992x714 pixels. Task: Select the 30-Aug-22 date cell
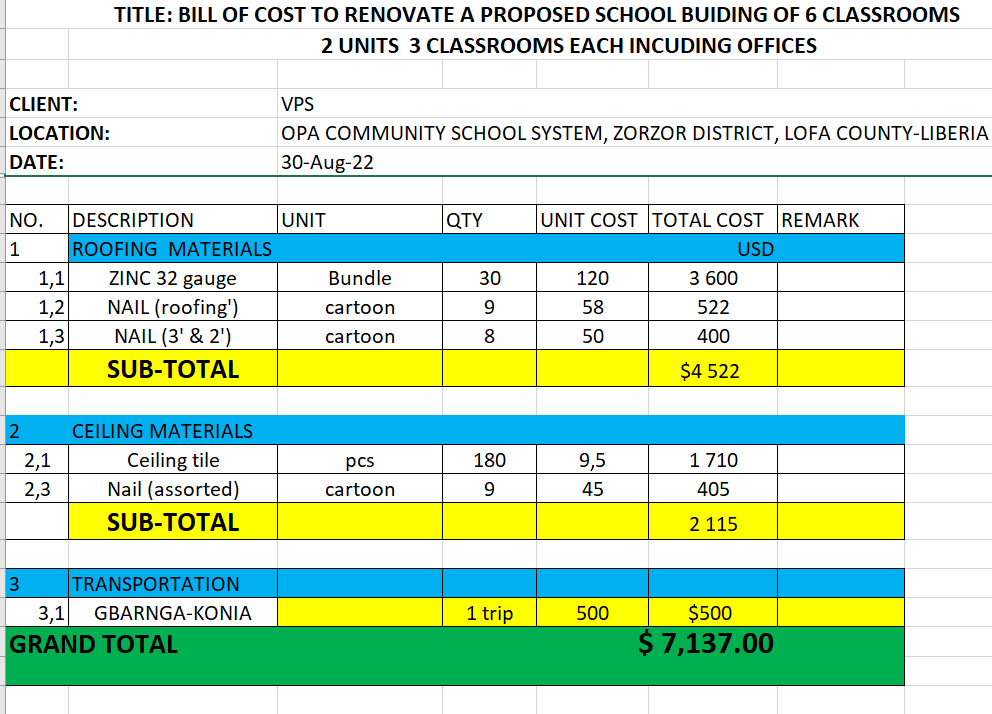click(328, 162)
